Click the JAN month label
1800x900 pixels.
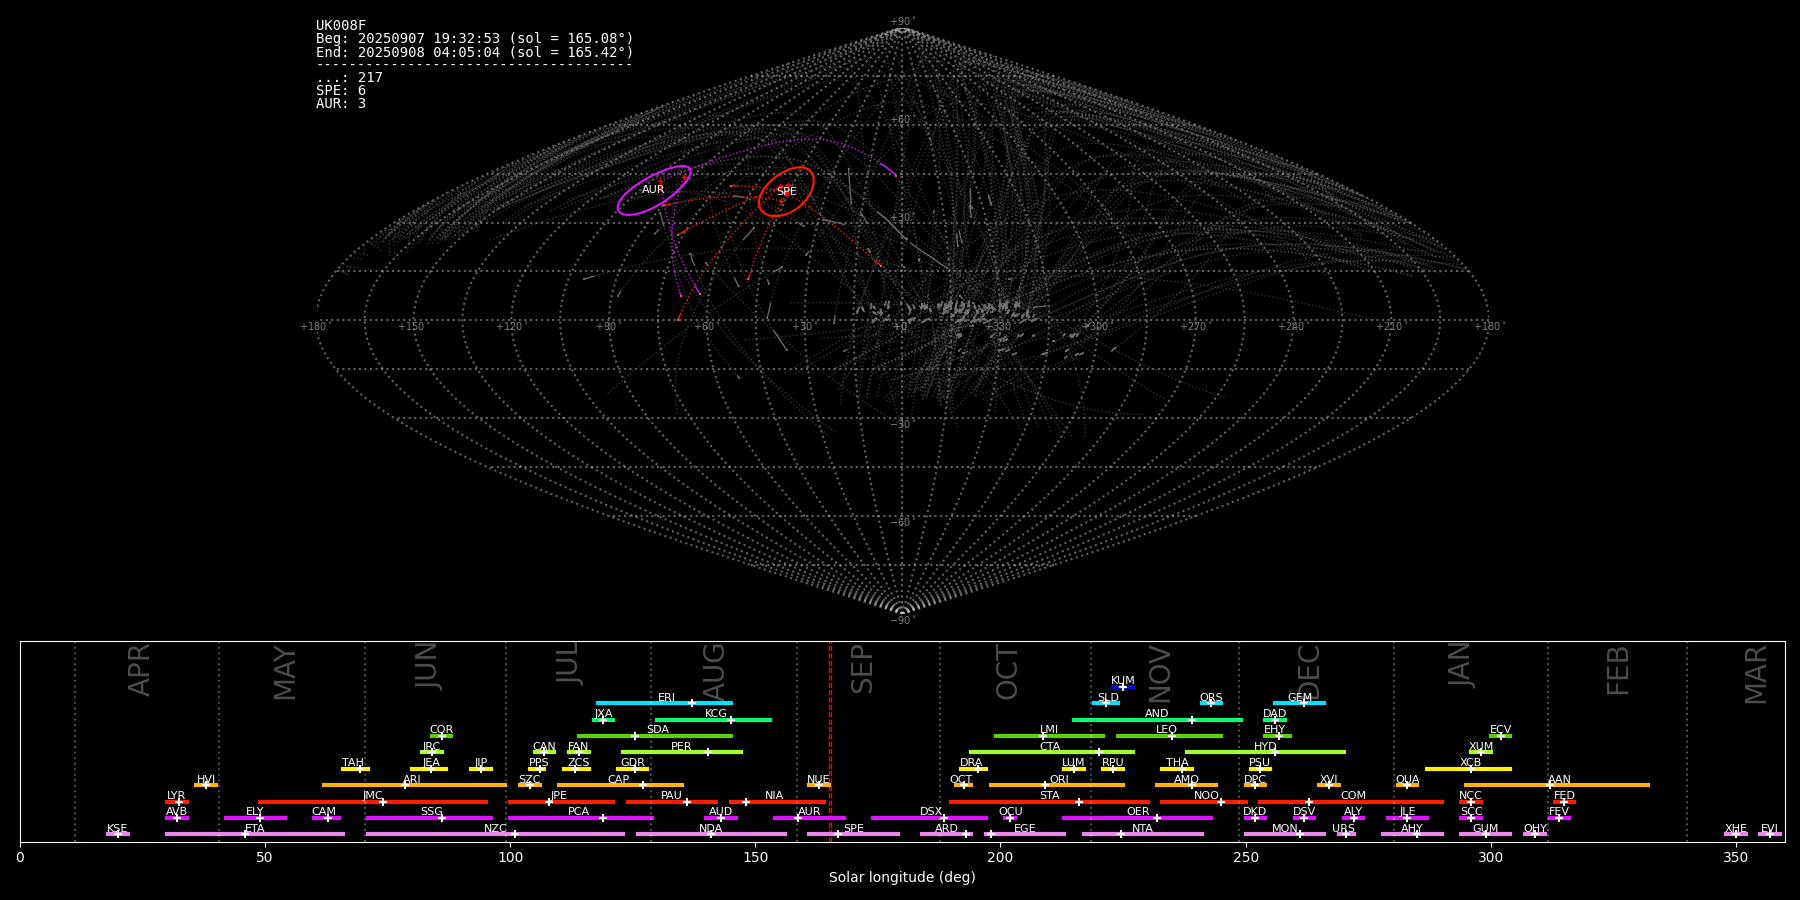[1460, 665]
